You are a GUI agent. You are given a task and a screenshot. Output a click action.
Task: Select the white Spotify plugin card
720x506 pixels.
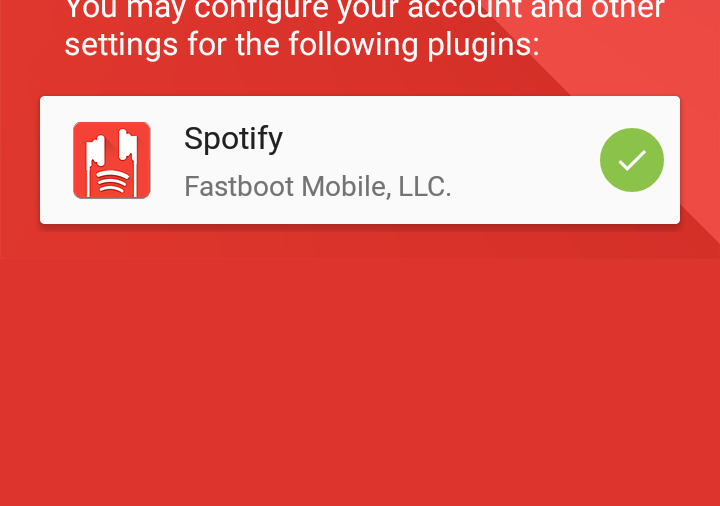point(360,160)
